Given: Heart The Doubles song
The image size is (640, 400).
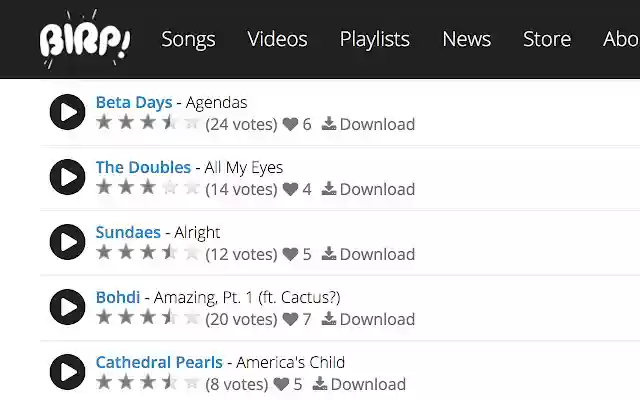Looking at the screenshot, I should click(290, 189).
